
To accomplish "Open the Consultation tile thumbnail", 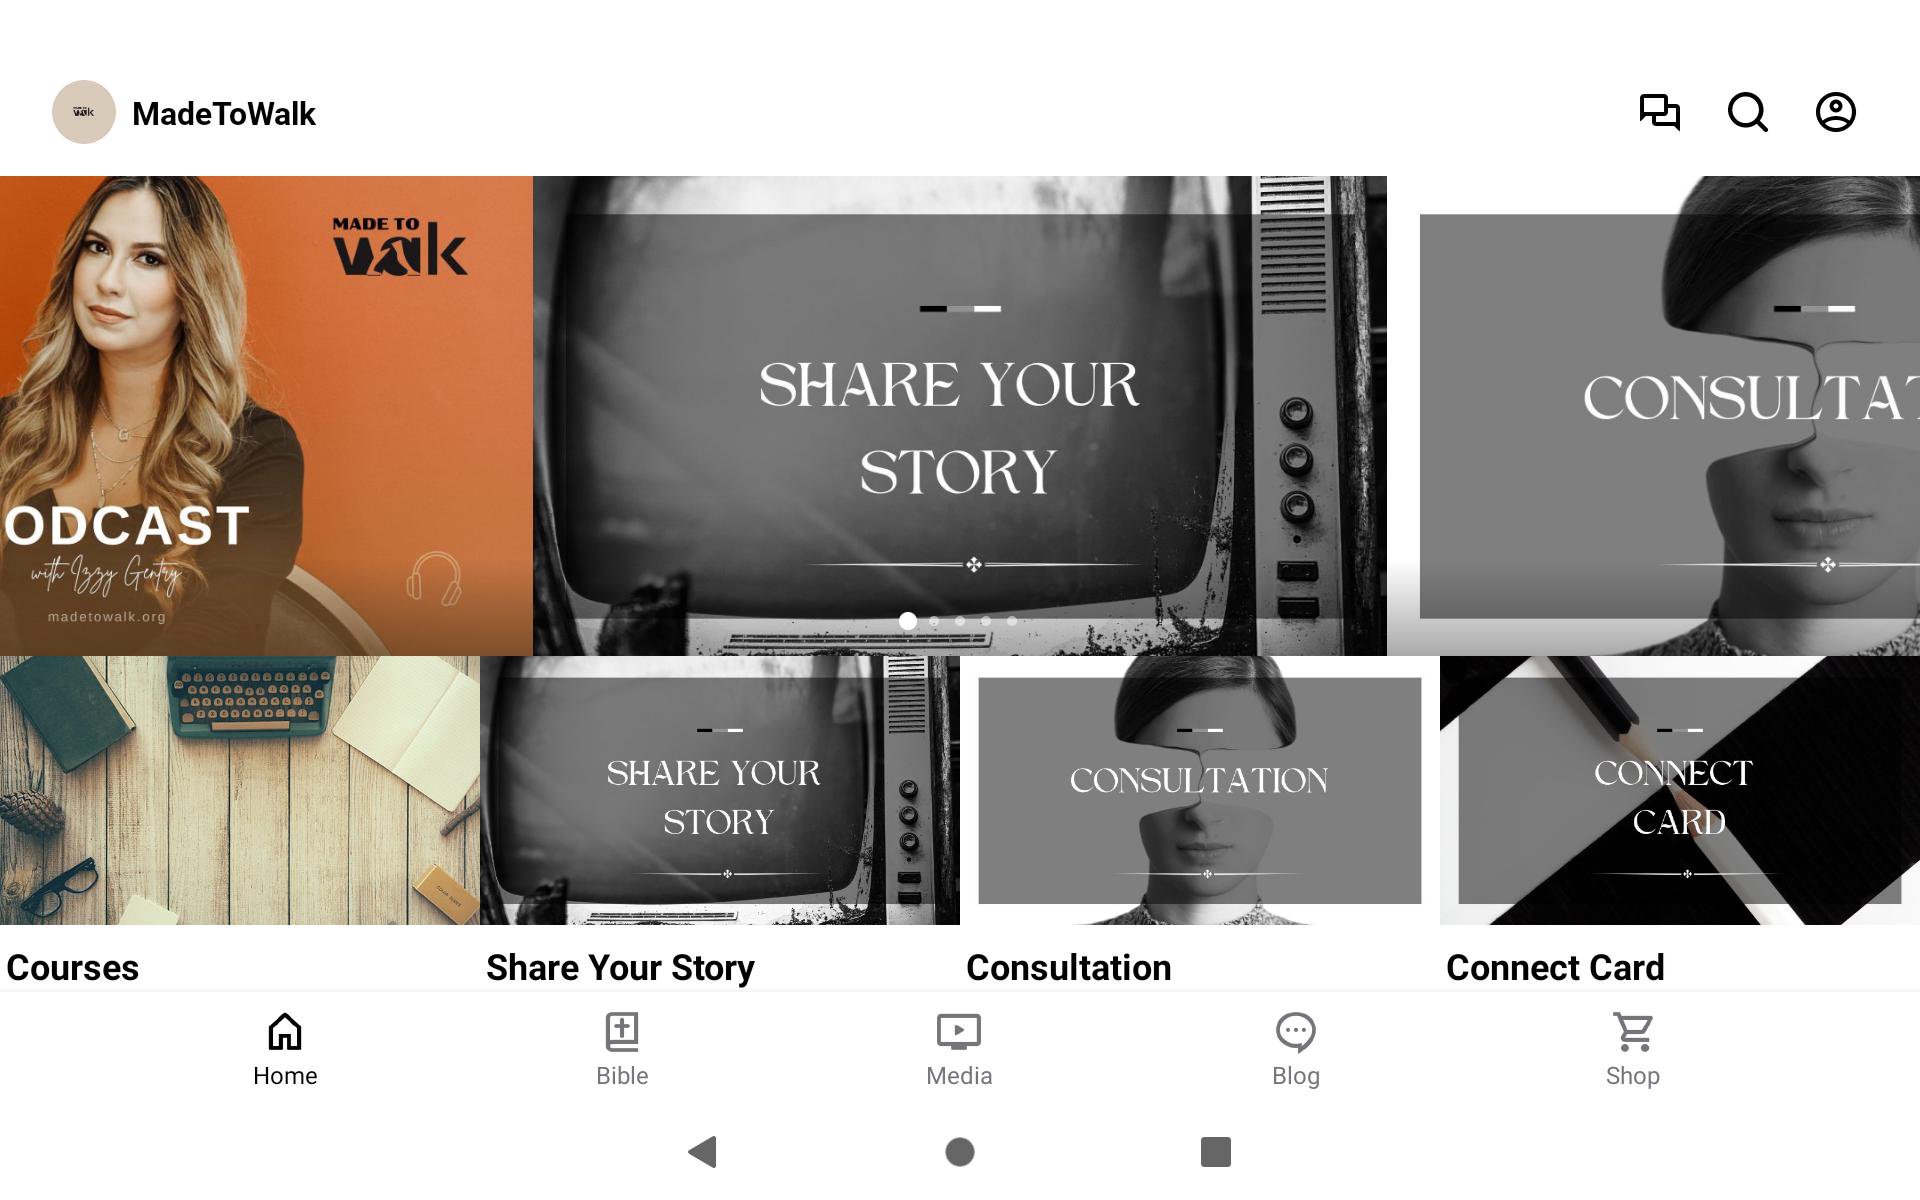I will tap(1200, 790).
